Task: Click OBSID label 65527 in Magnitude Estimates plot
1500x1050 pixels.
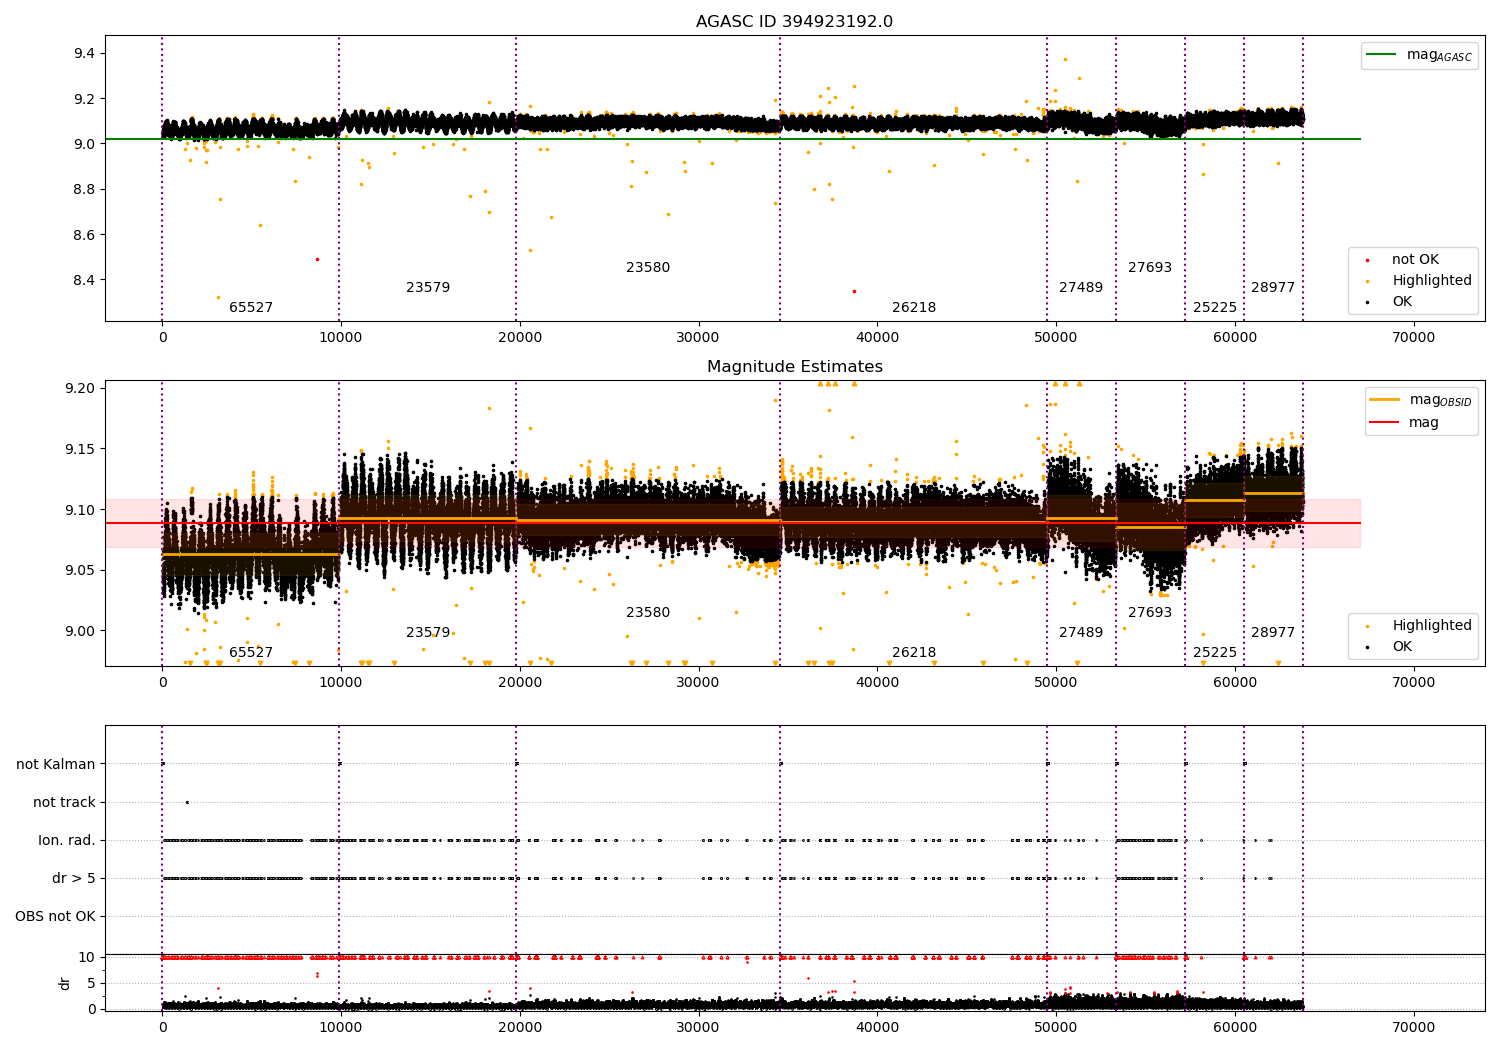Action: [x=251, y=653]
